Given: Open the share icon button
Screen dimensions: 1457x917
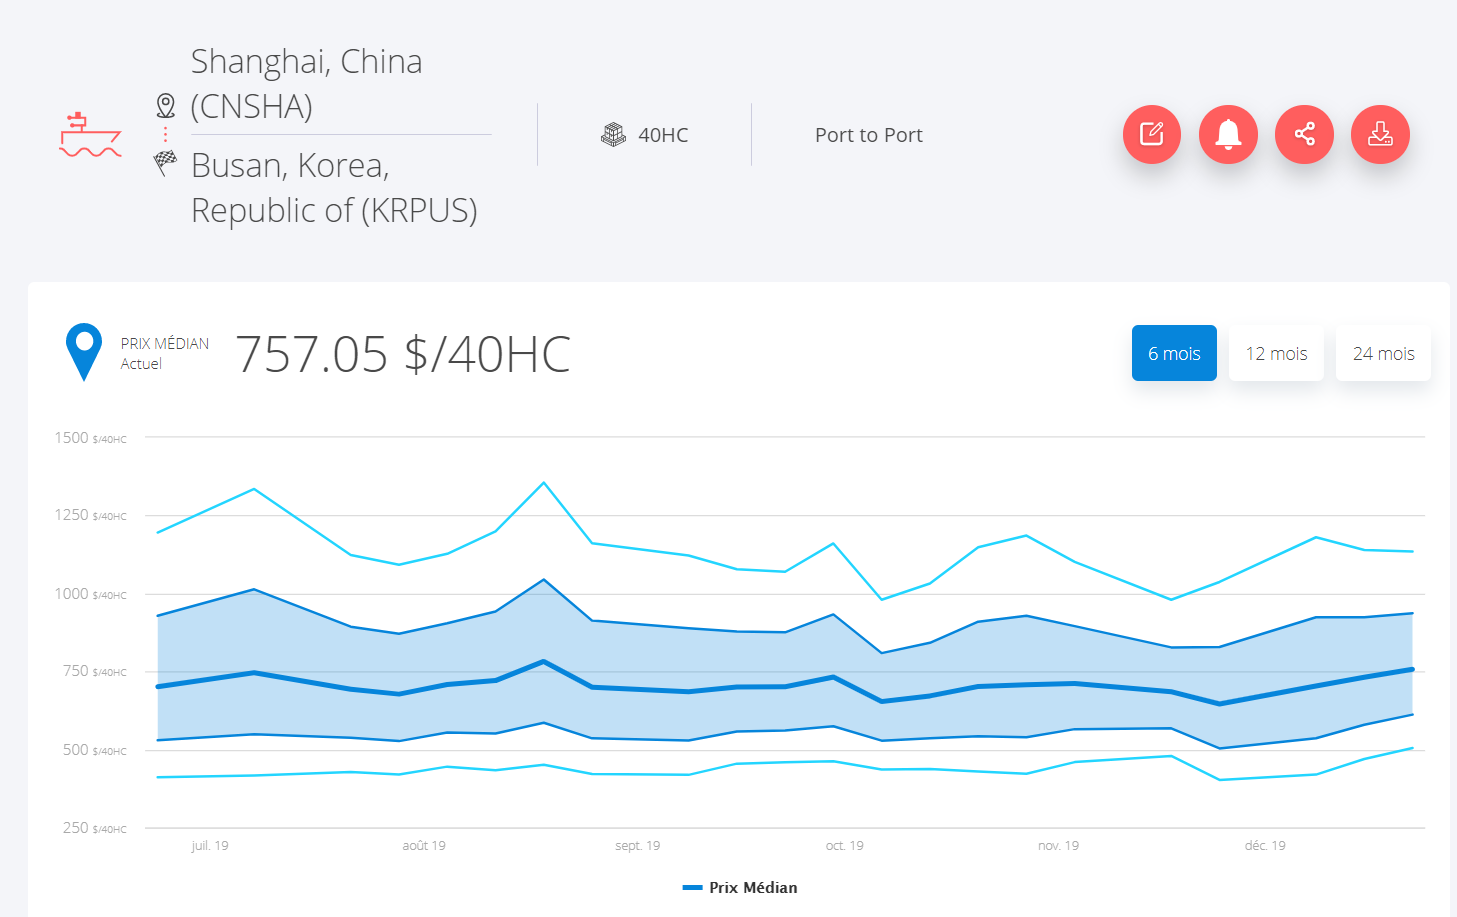Looking at the screenshot, I should pos(1304,134).
